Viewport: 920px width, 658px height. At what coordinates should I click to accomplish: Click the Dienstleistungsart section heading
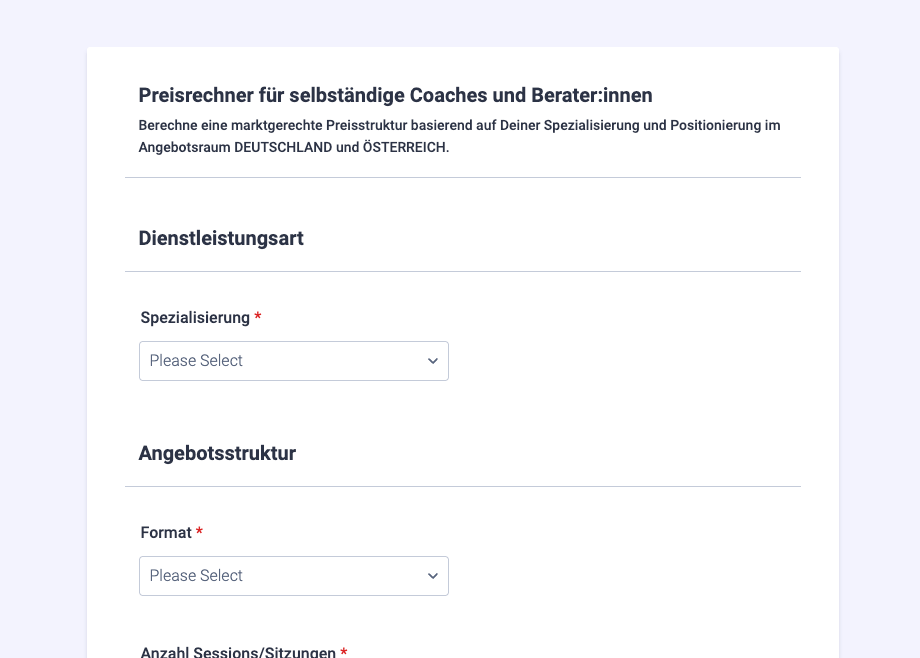pos(221,238)
